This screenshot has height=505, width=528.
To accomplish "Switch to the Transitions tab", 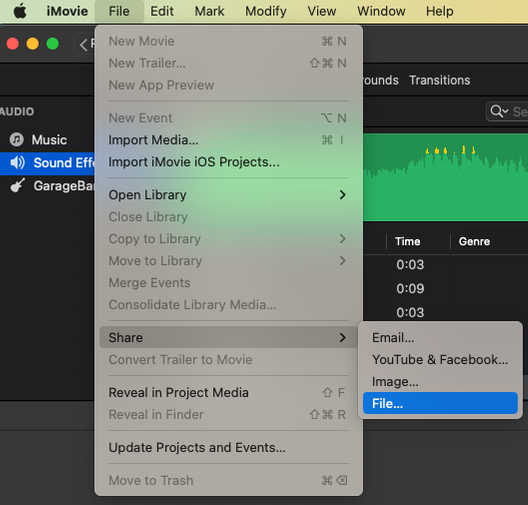I will [x=439, y=80].
